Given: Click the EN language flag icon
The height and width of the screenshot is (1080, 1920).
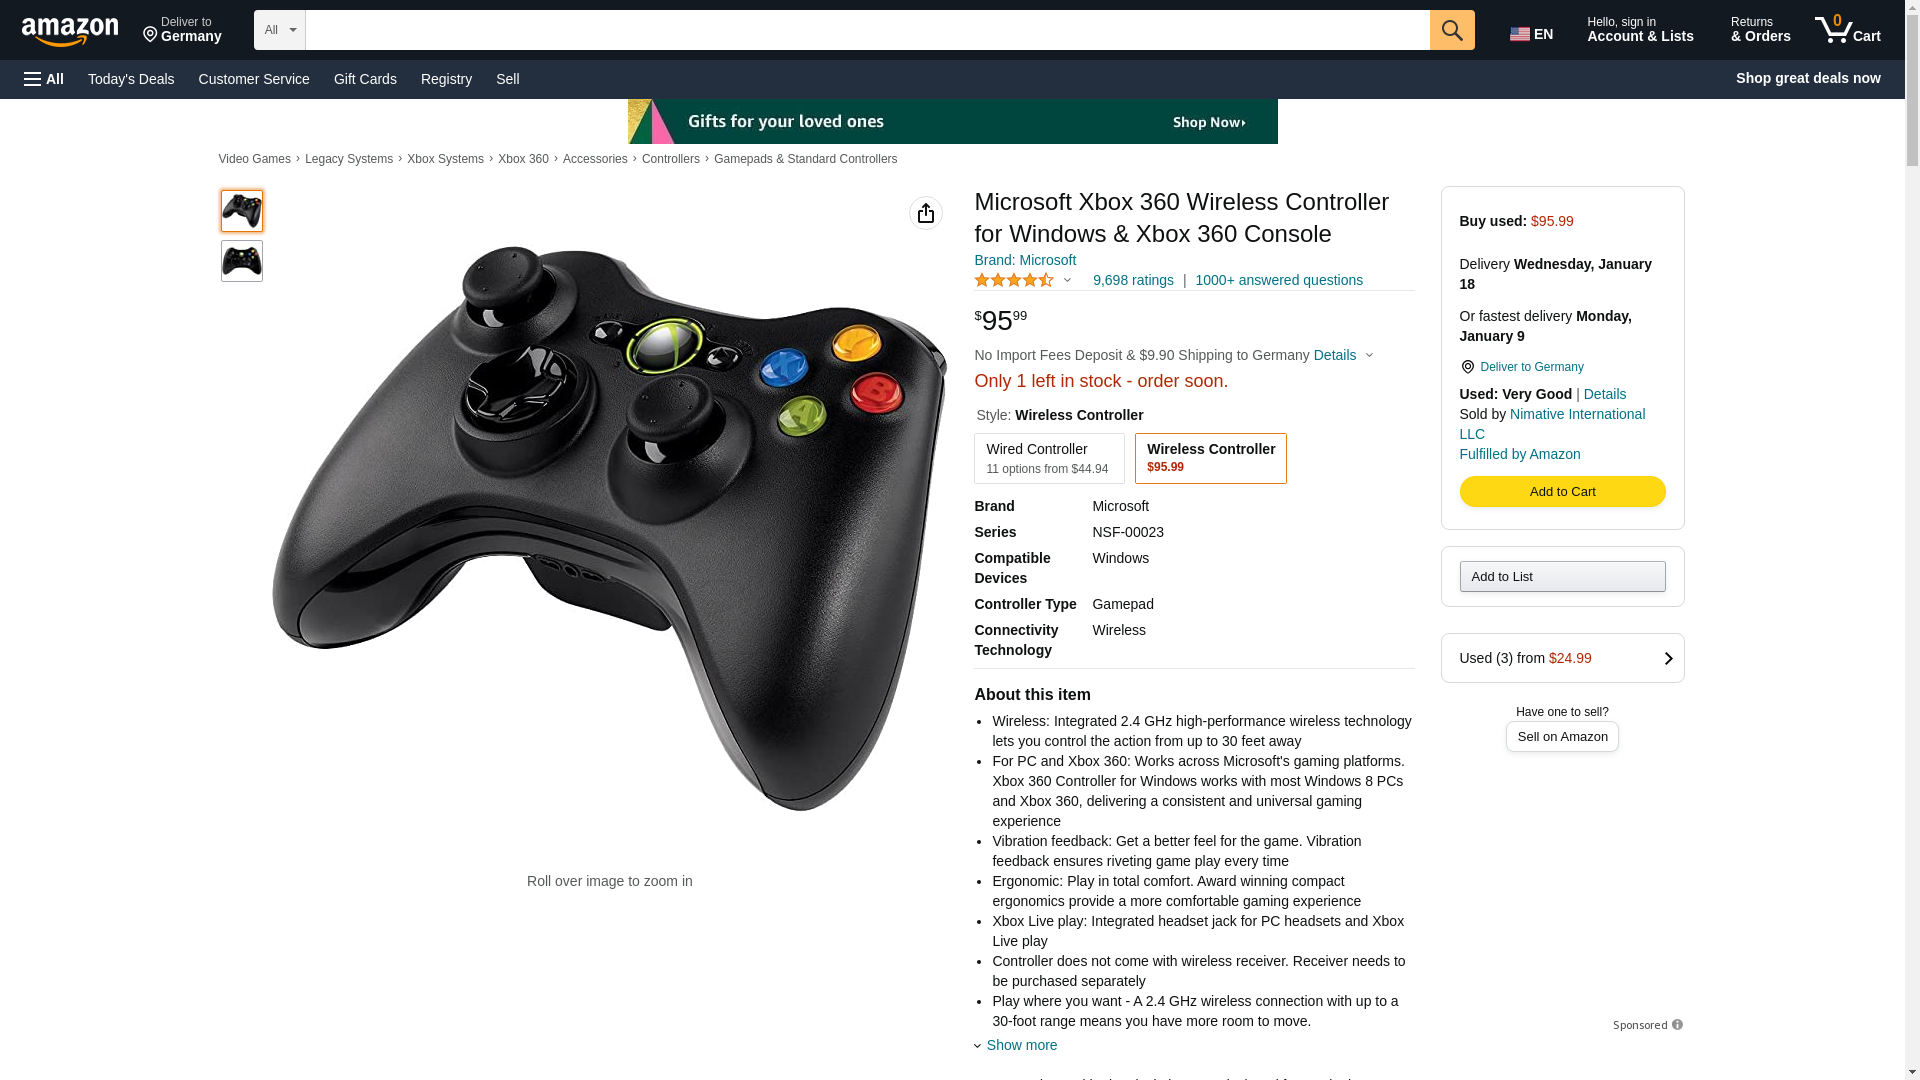Looking at the screenshot, I should pos(1519,34).
